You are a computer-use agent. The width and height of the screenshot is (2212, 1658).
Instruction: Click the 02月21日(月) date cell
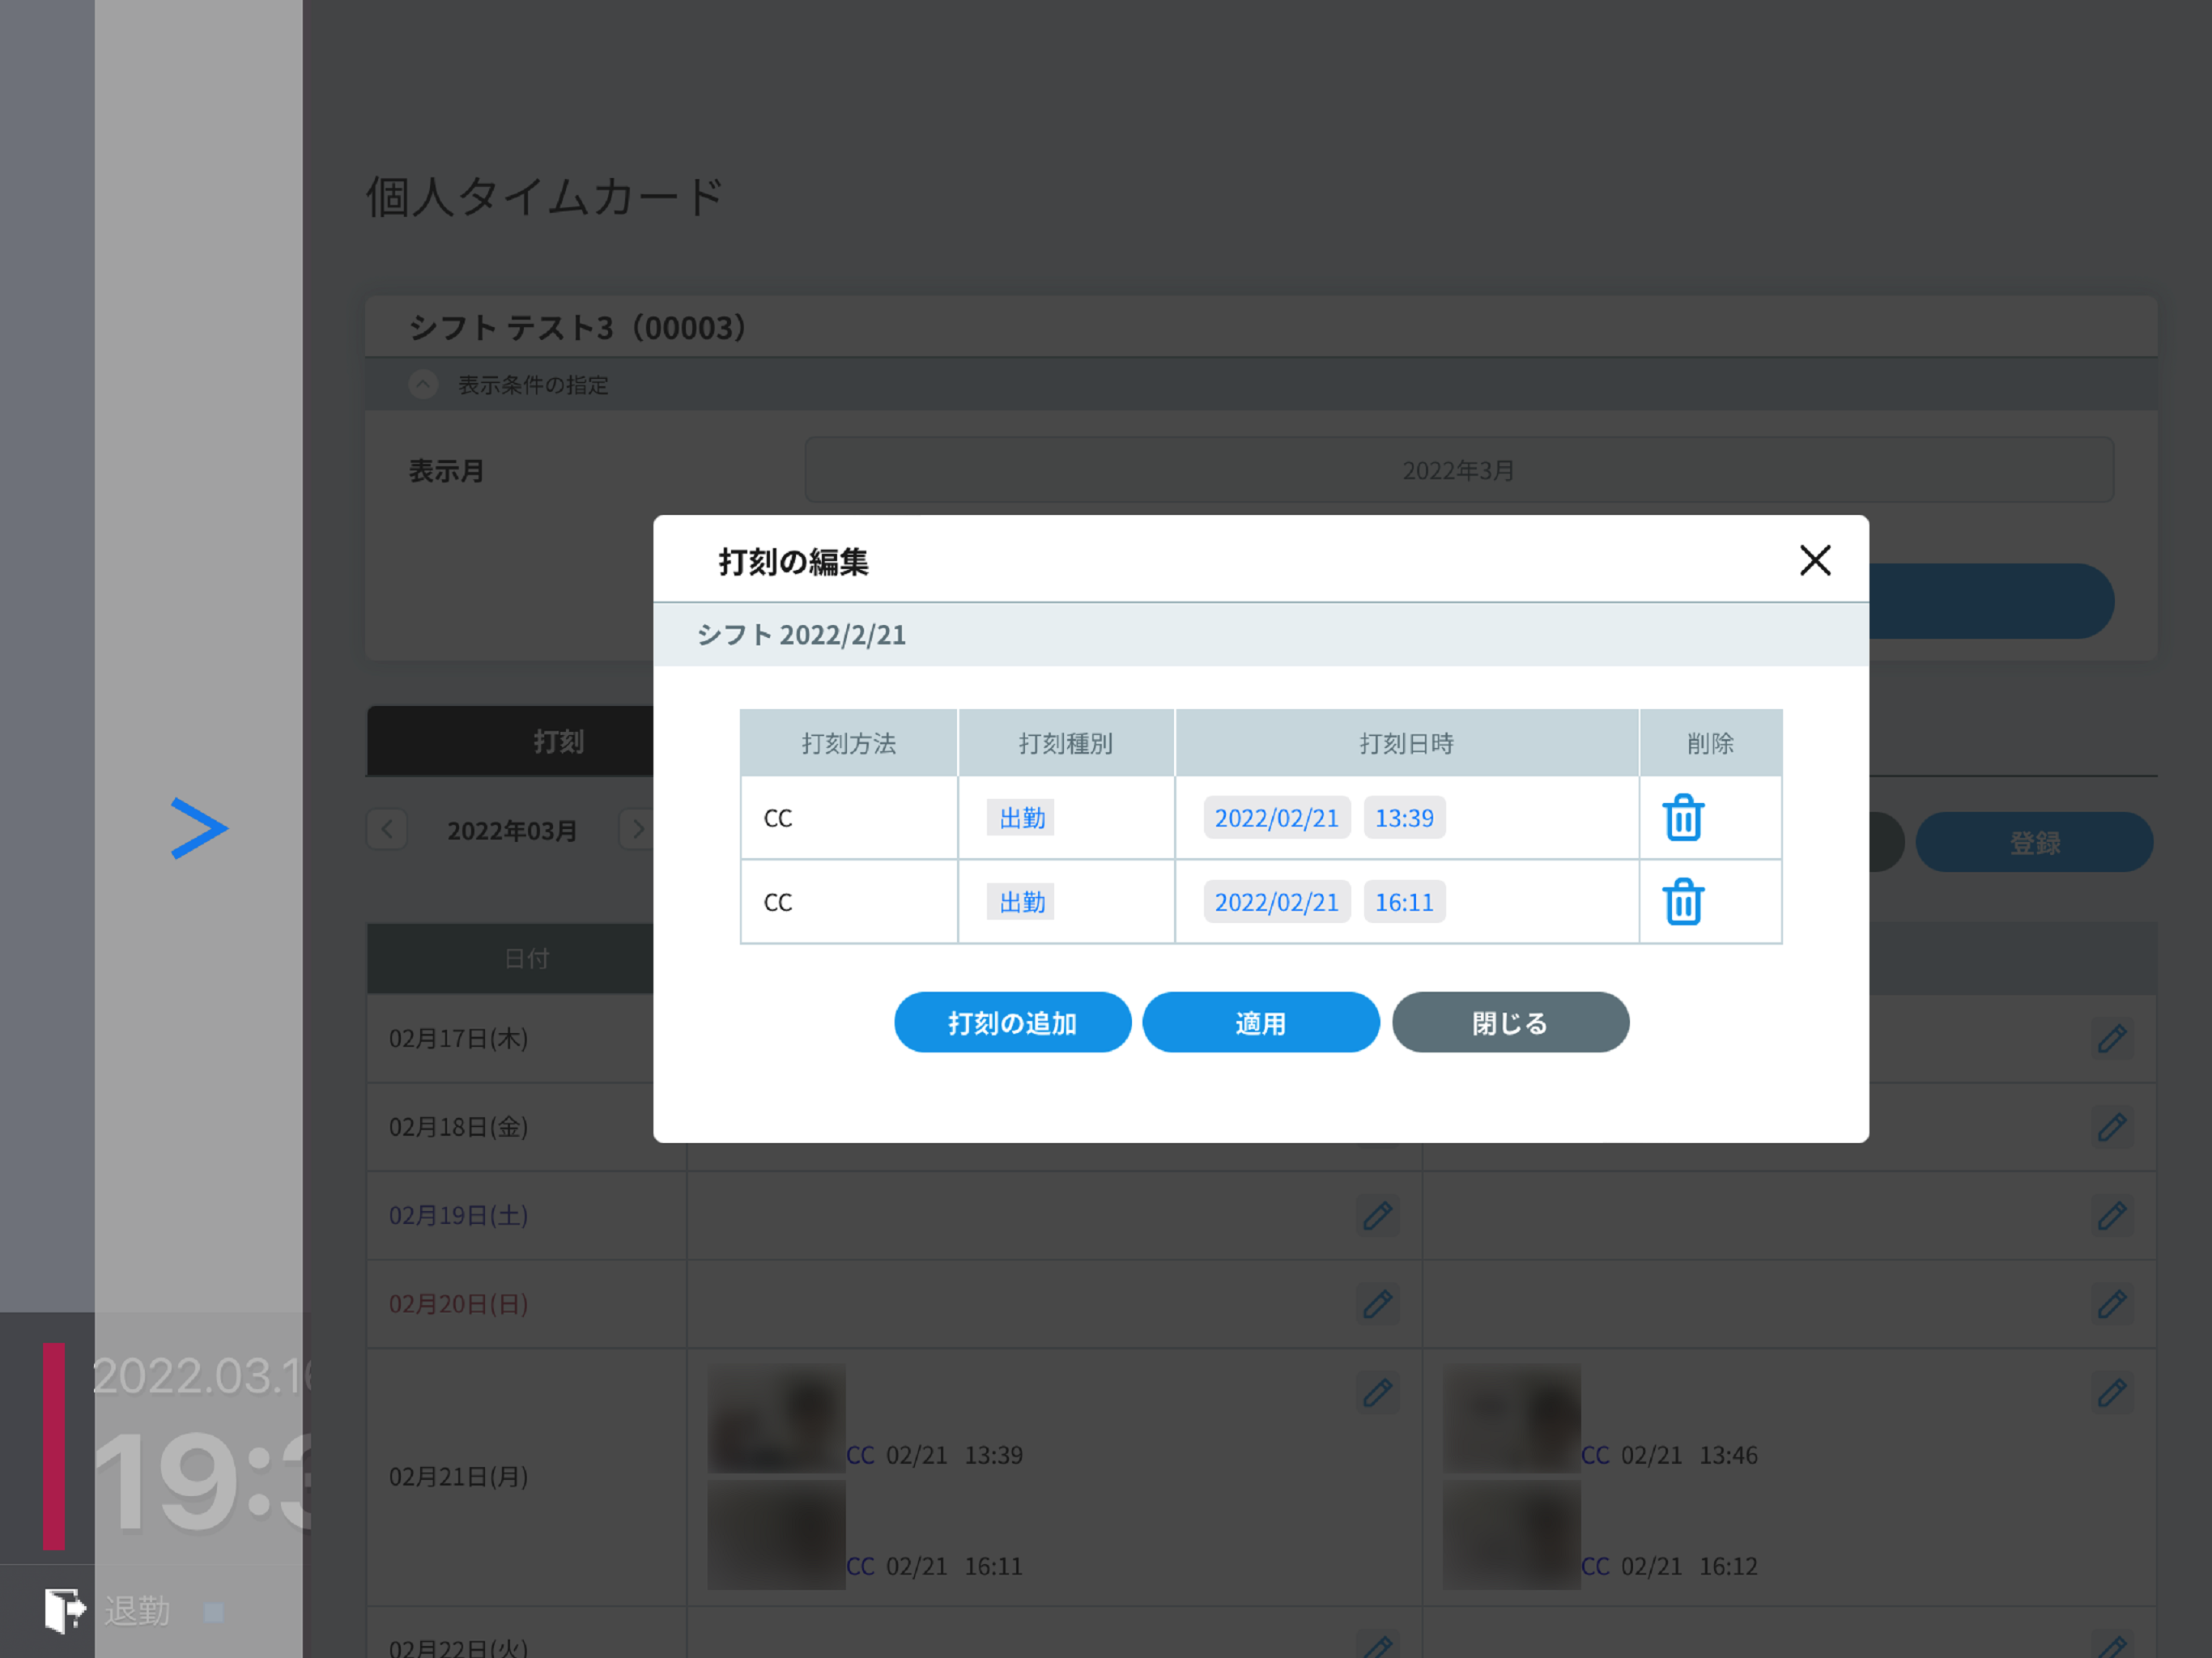[527, 1477]
